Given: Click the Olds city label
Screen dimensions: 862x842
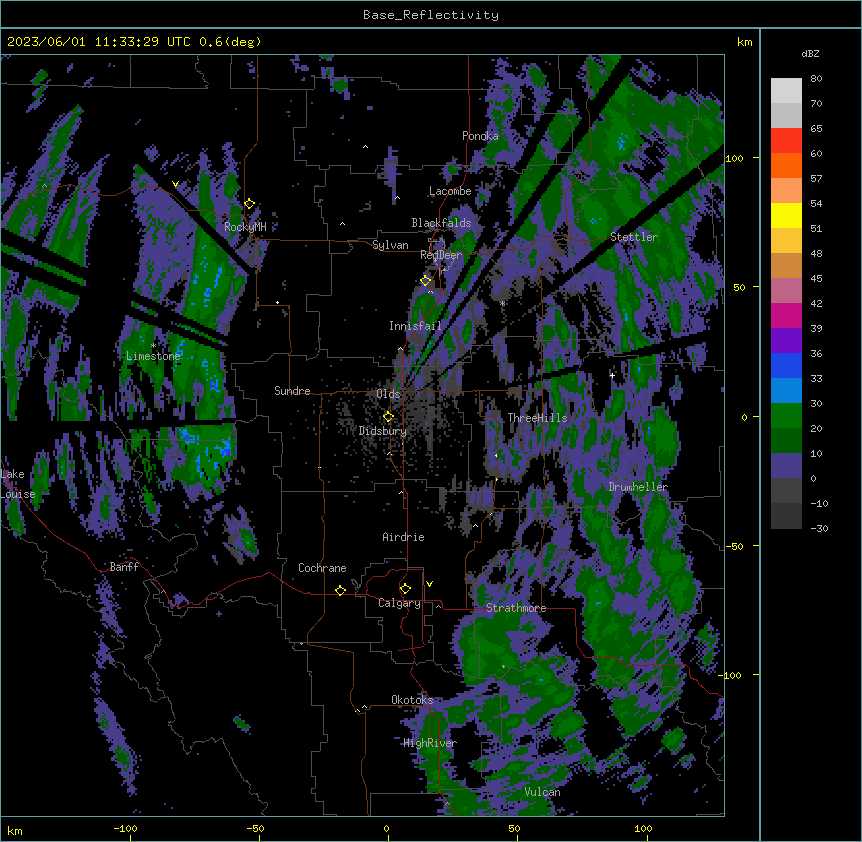Looking at the screenshot, I should tap(388, 394).
